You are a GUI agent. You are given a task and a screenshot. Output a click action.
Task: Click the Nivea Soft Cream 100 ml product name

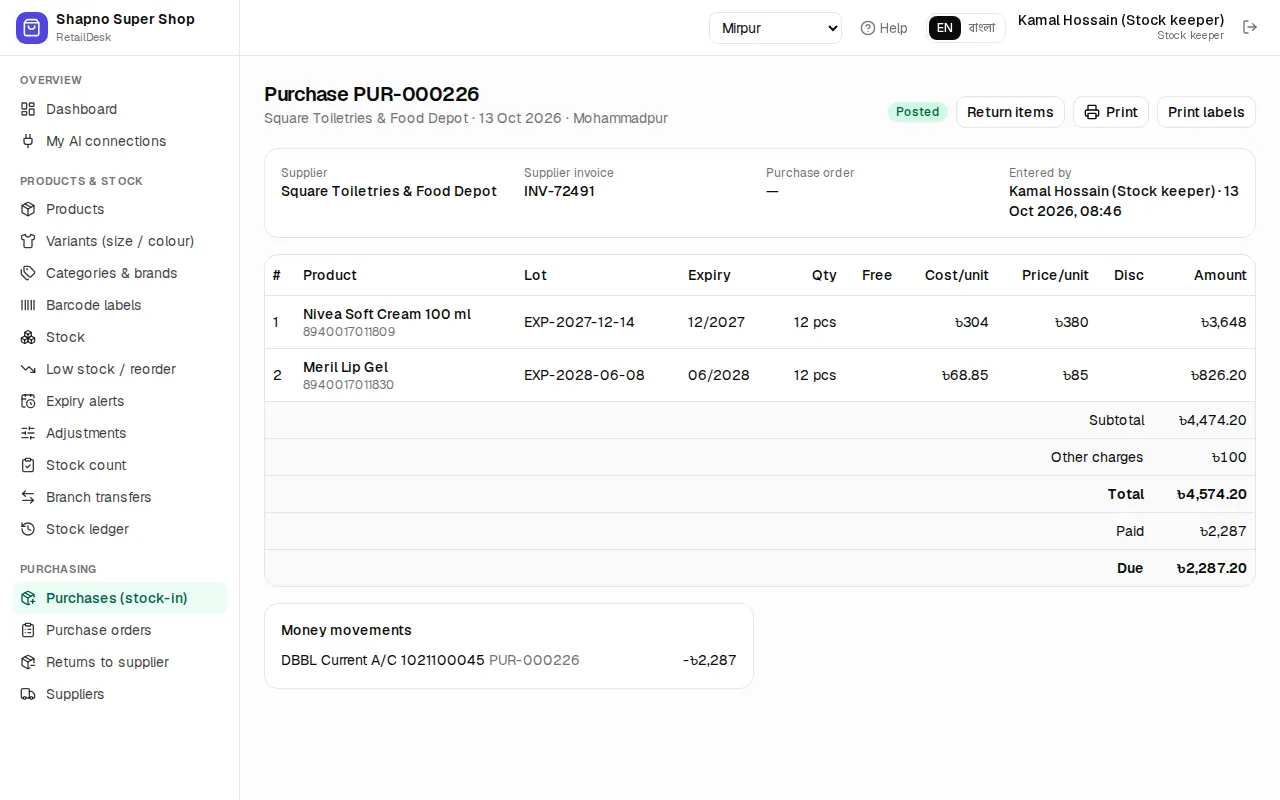[x=387, y=314]
